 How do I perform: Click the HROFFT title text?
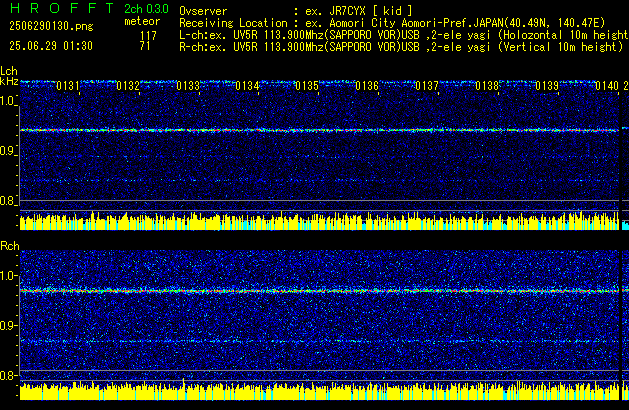click(x=62, y=8)
